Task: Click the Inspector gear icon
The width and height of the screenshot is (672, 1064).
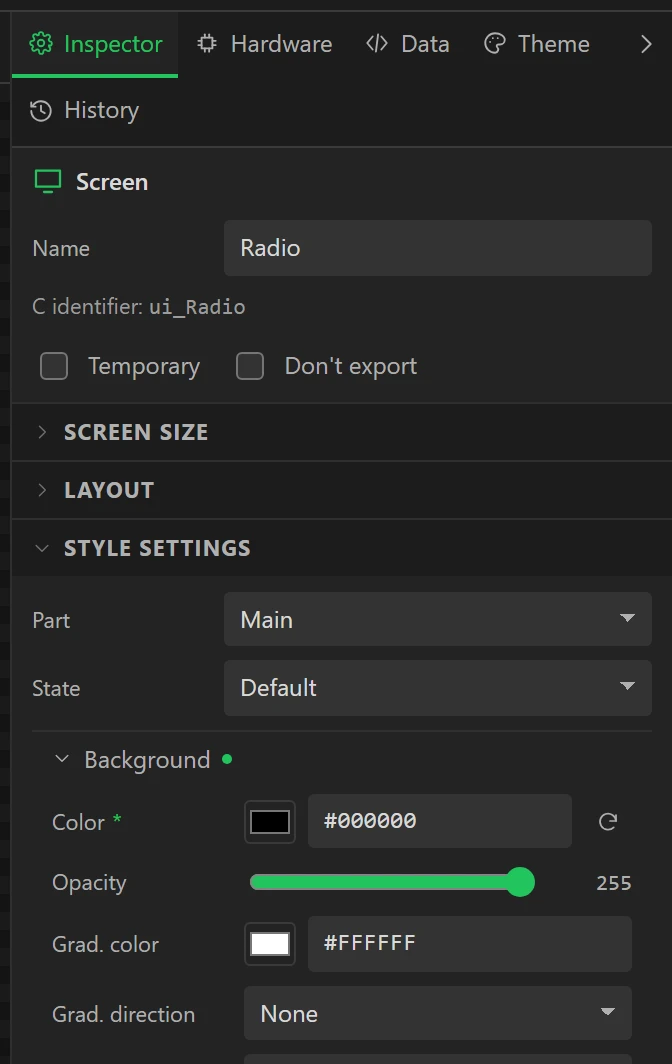Action: (x=41, y=44)
